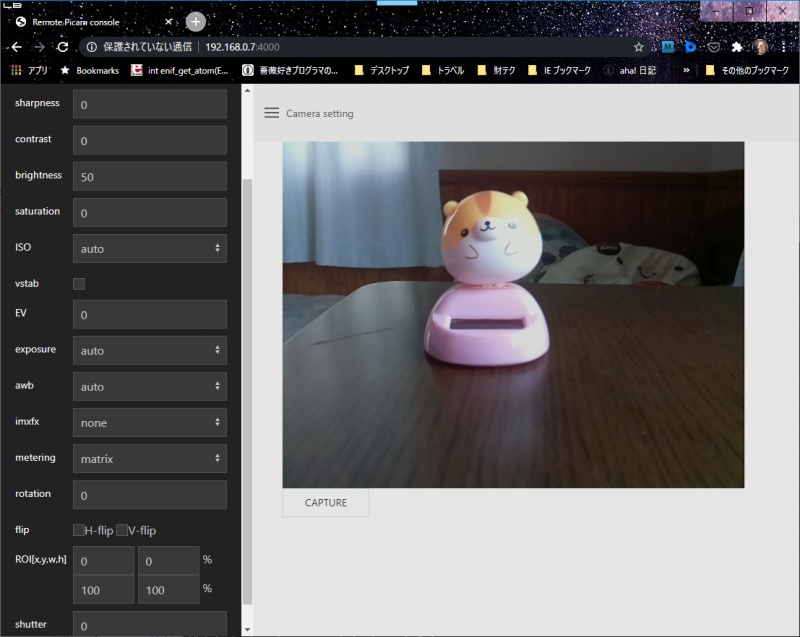
Task: Open the metering dropdown set to matrix
Action: pos(149,458)
